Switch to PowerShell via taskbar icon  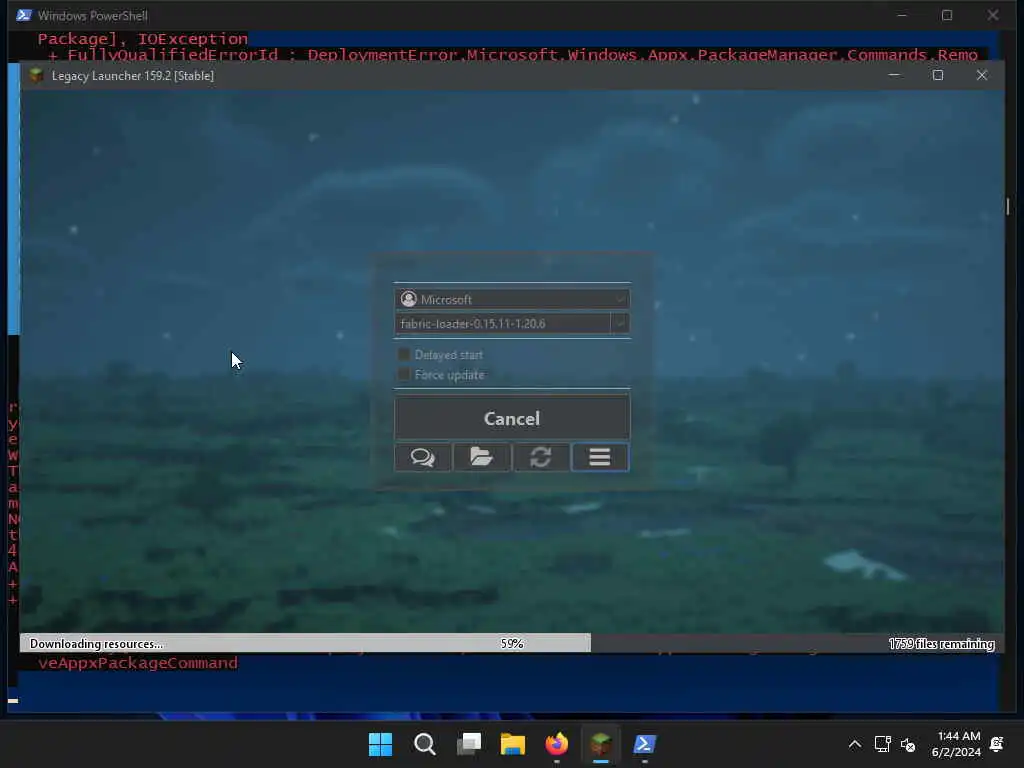tap(645, 744)
